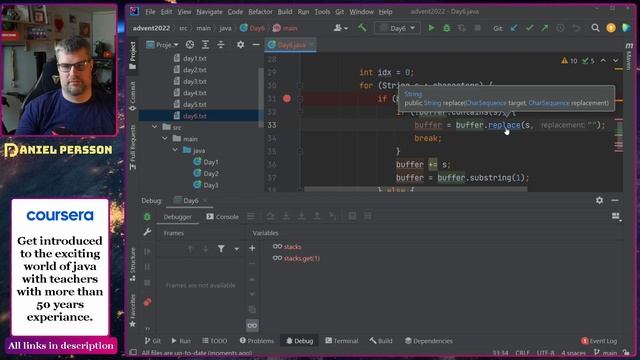Click View Breakpoints red circles icon

(147, 302)
